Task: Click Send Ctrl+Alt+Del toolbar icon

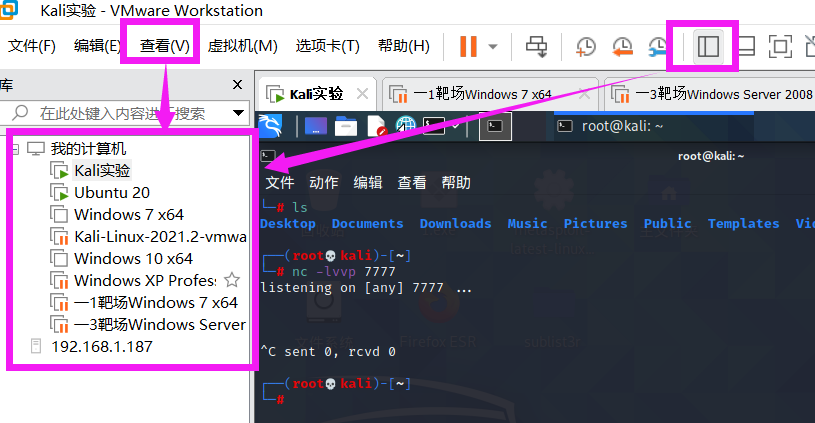Action: click(x=536, y=46)
